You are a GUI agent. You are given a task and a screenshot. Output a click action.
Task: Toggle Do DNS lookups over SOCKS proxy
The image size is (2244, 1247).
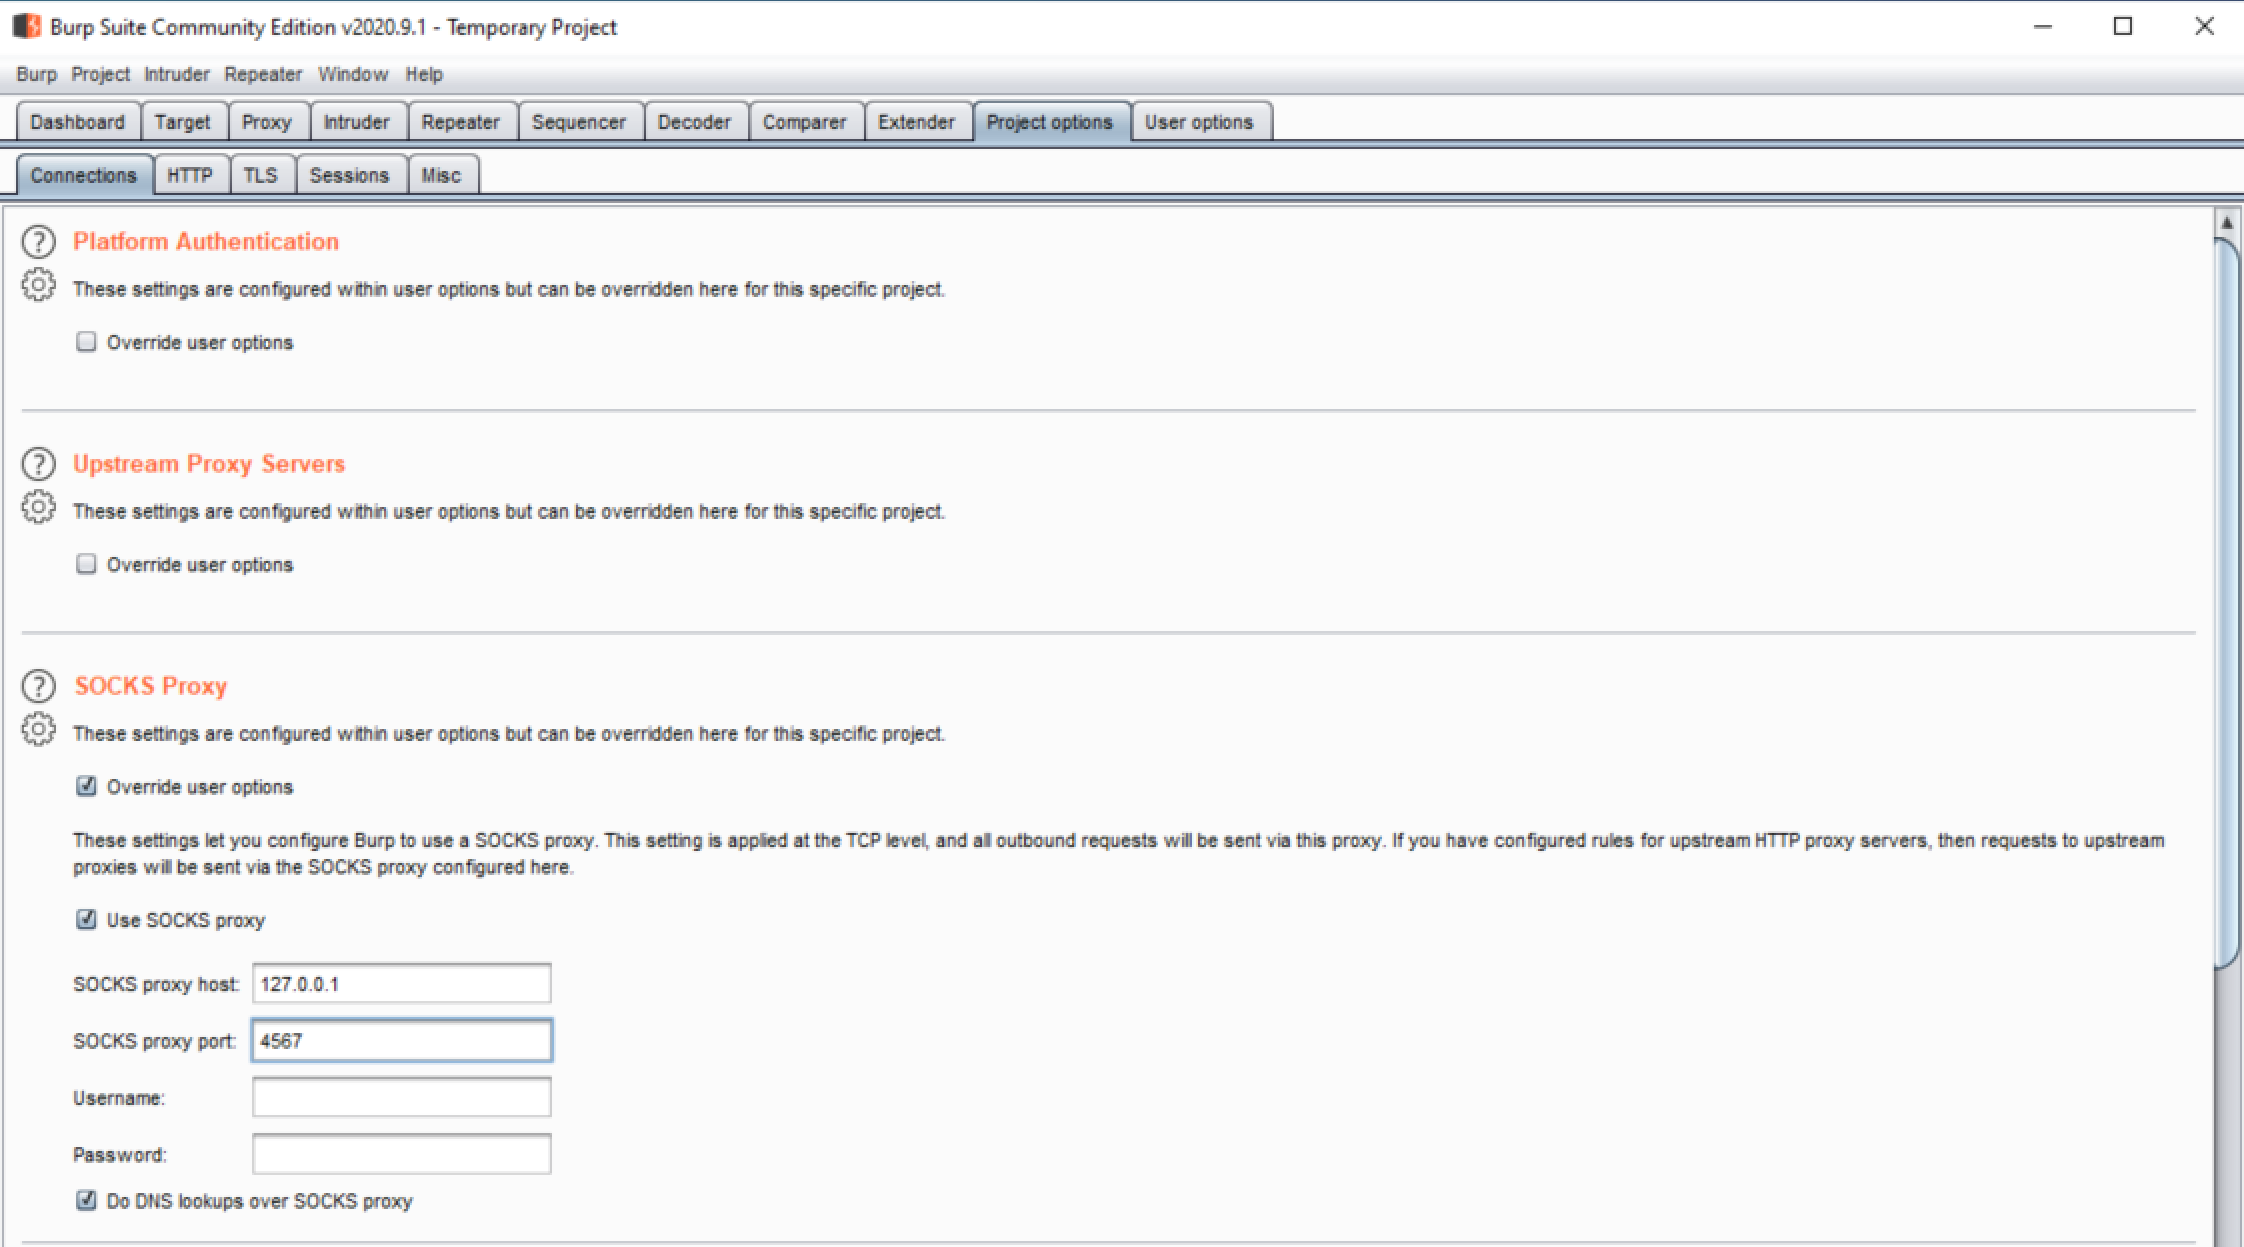click(86, 1200)
